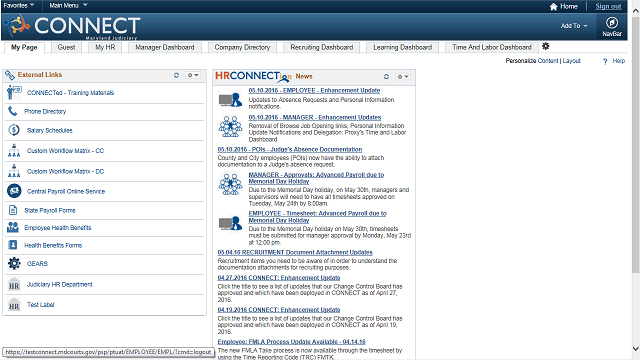Image resolution: width=640 pixels, height=360 pixels.
Task: Click the Personalize Layout link
Action: click(x=571, y=61)
